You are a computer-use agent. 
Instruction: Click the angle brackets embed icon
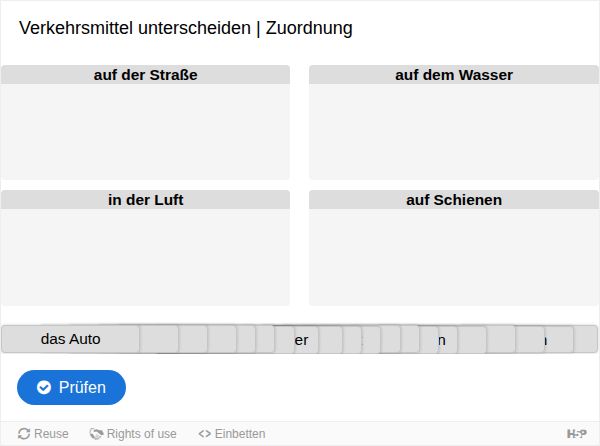205,434
